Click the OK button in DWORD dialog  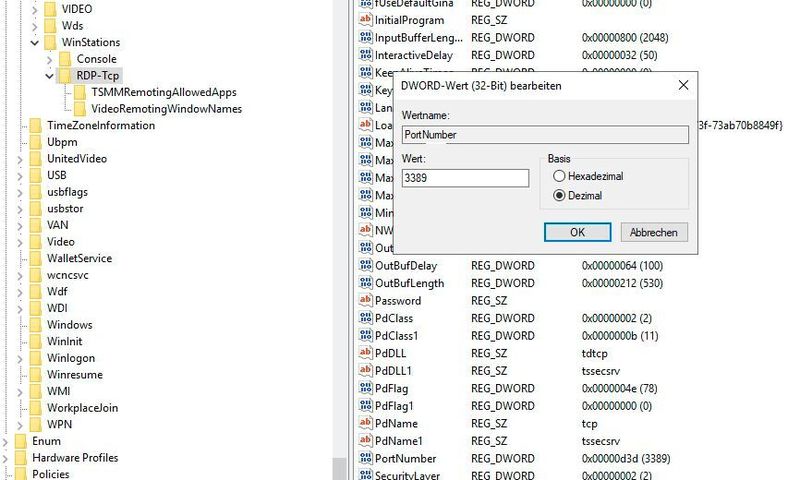[577, 232]
